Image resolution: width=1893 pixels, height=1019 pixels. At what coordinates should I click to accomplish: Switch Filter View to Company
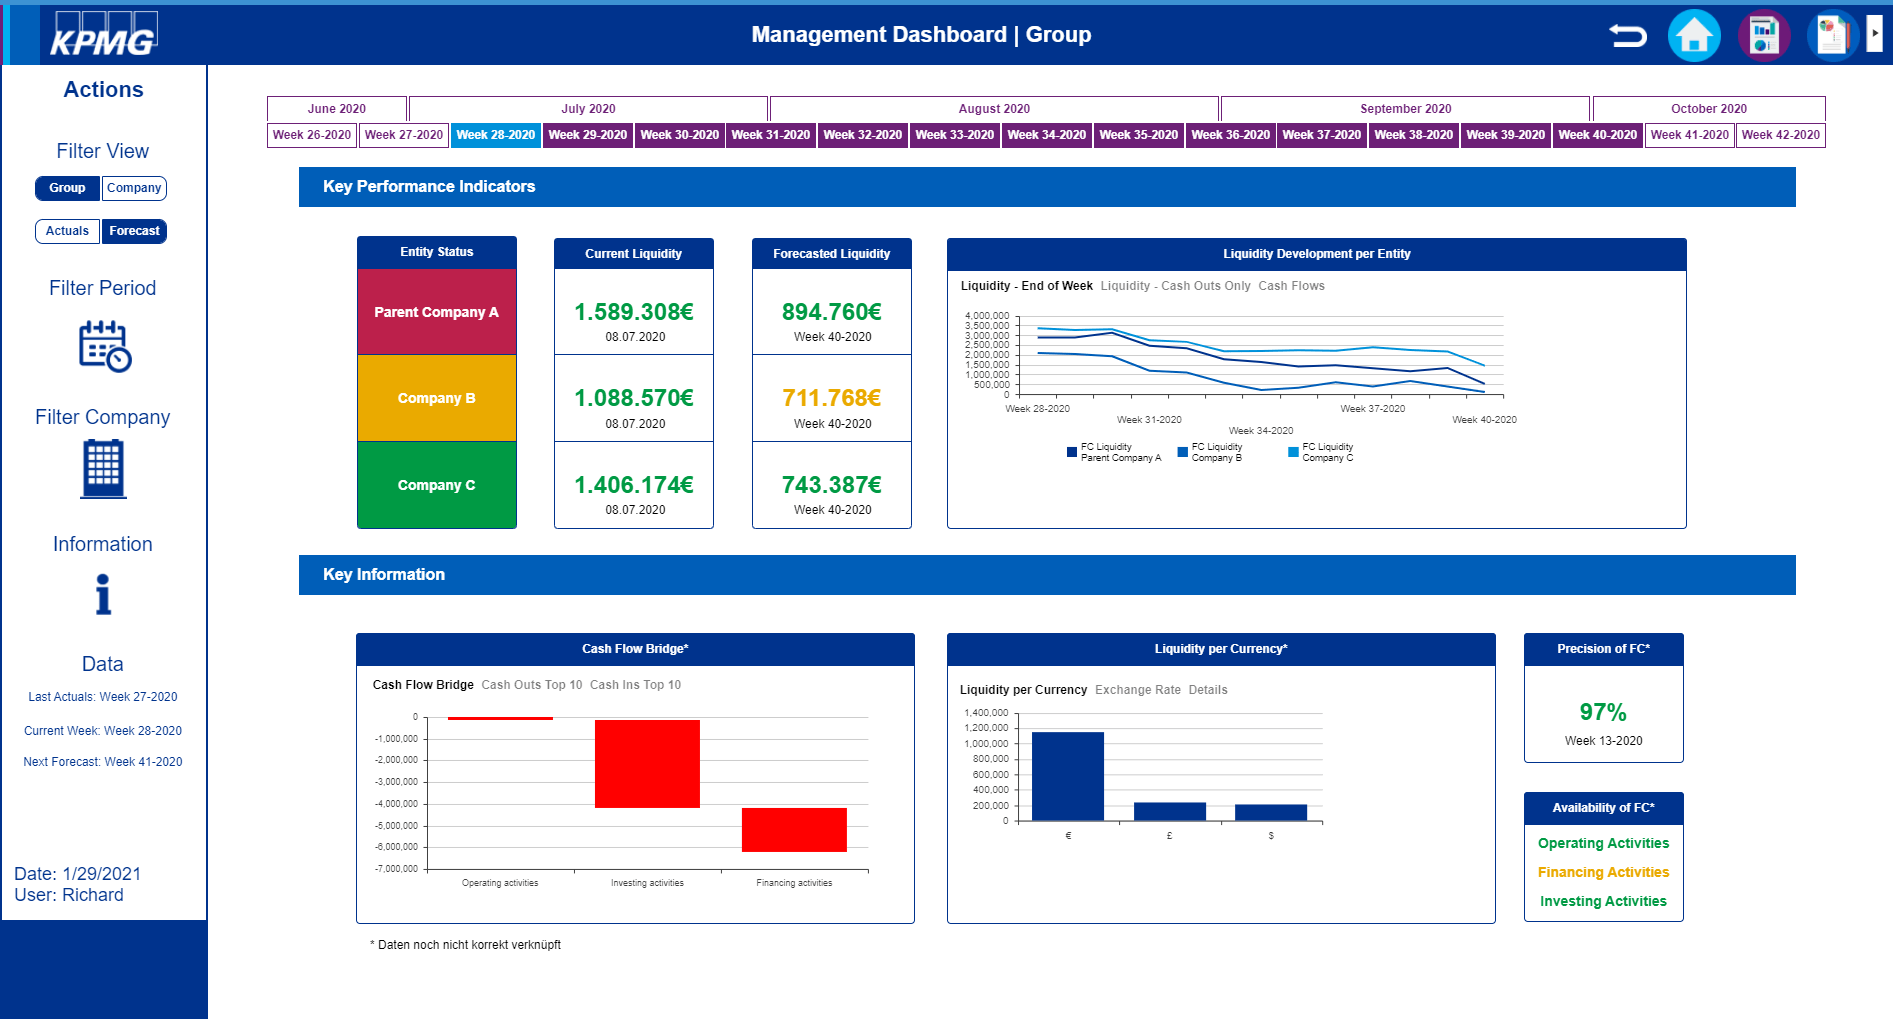point(134,188)
